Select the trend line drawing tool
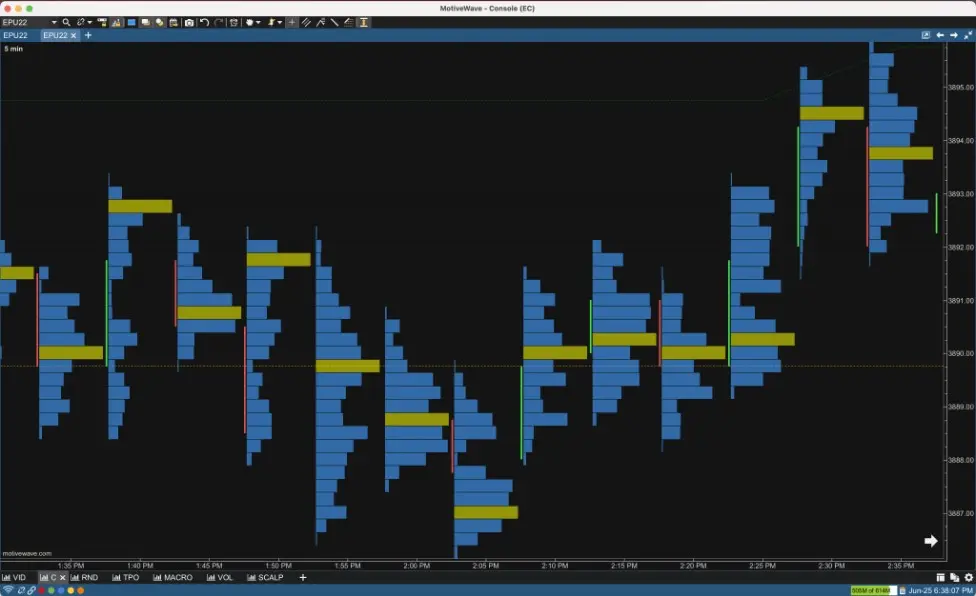This screenshot has height=596, width=976. (x=335, y=22)
